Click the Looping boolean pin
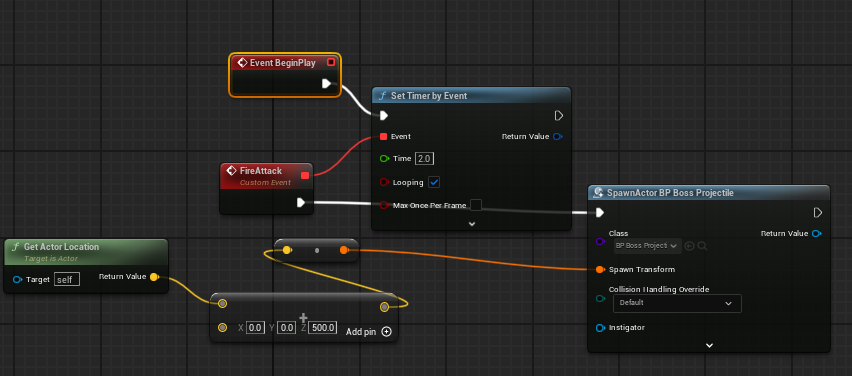 (x=385, y=183)
